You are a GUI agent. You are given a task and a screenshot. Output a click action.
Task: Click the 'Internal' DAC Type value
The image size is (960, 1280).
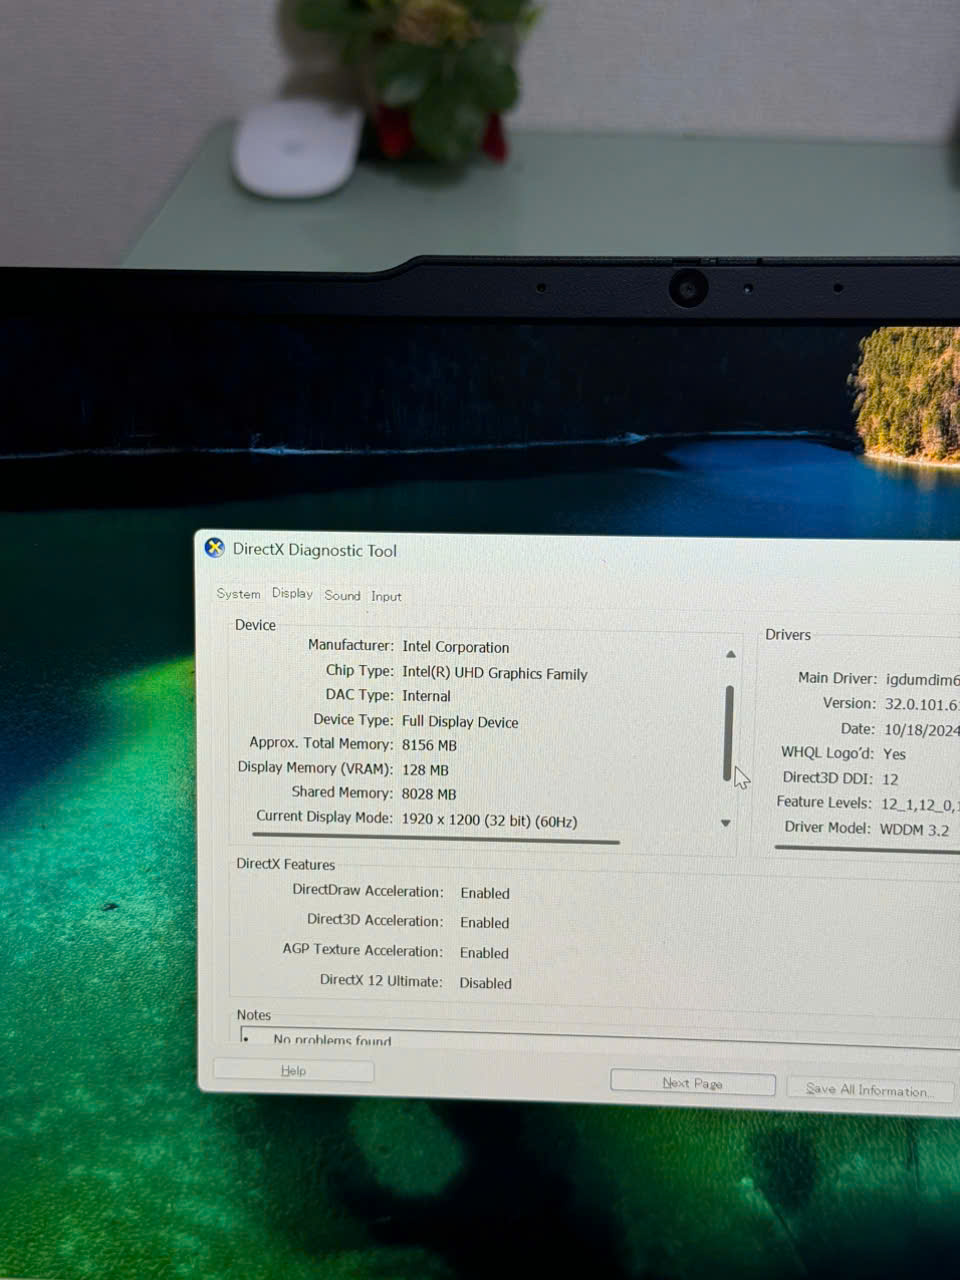tap(426, 696)
